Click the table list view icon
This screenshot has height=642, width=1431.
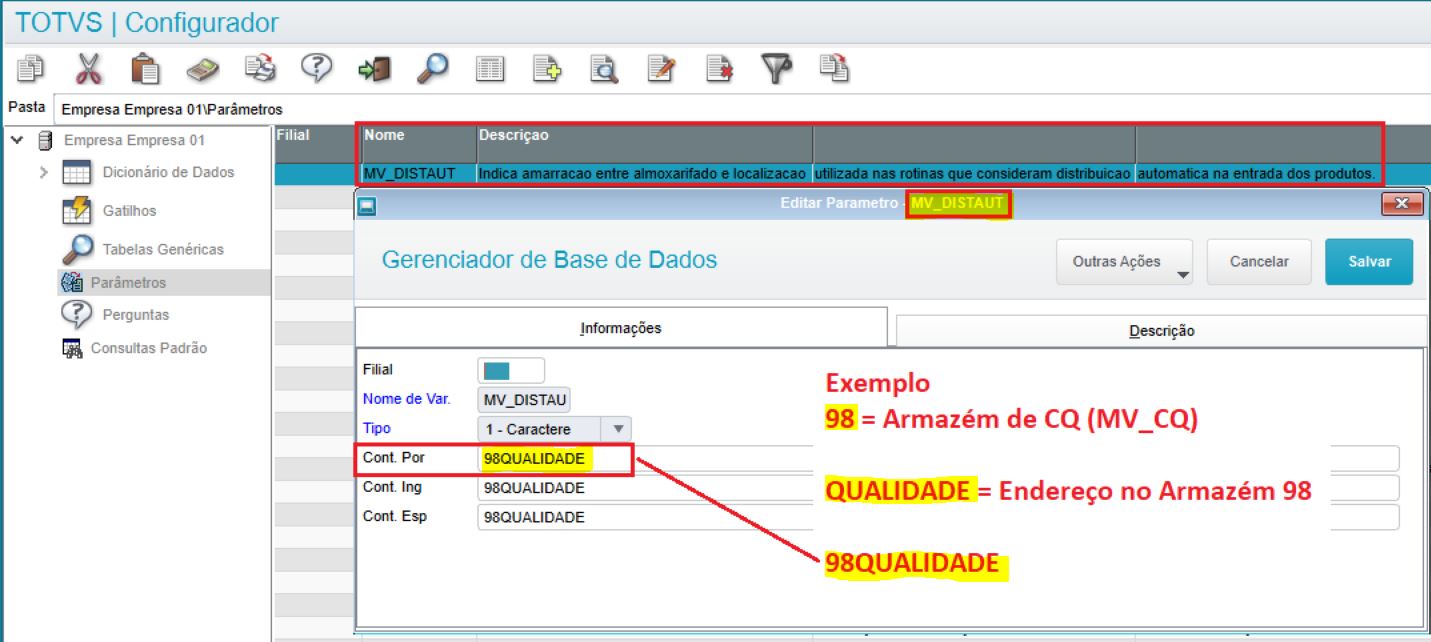tap(489, 69)
